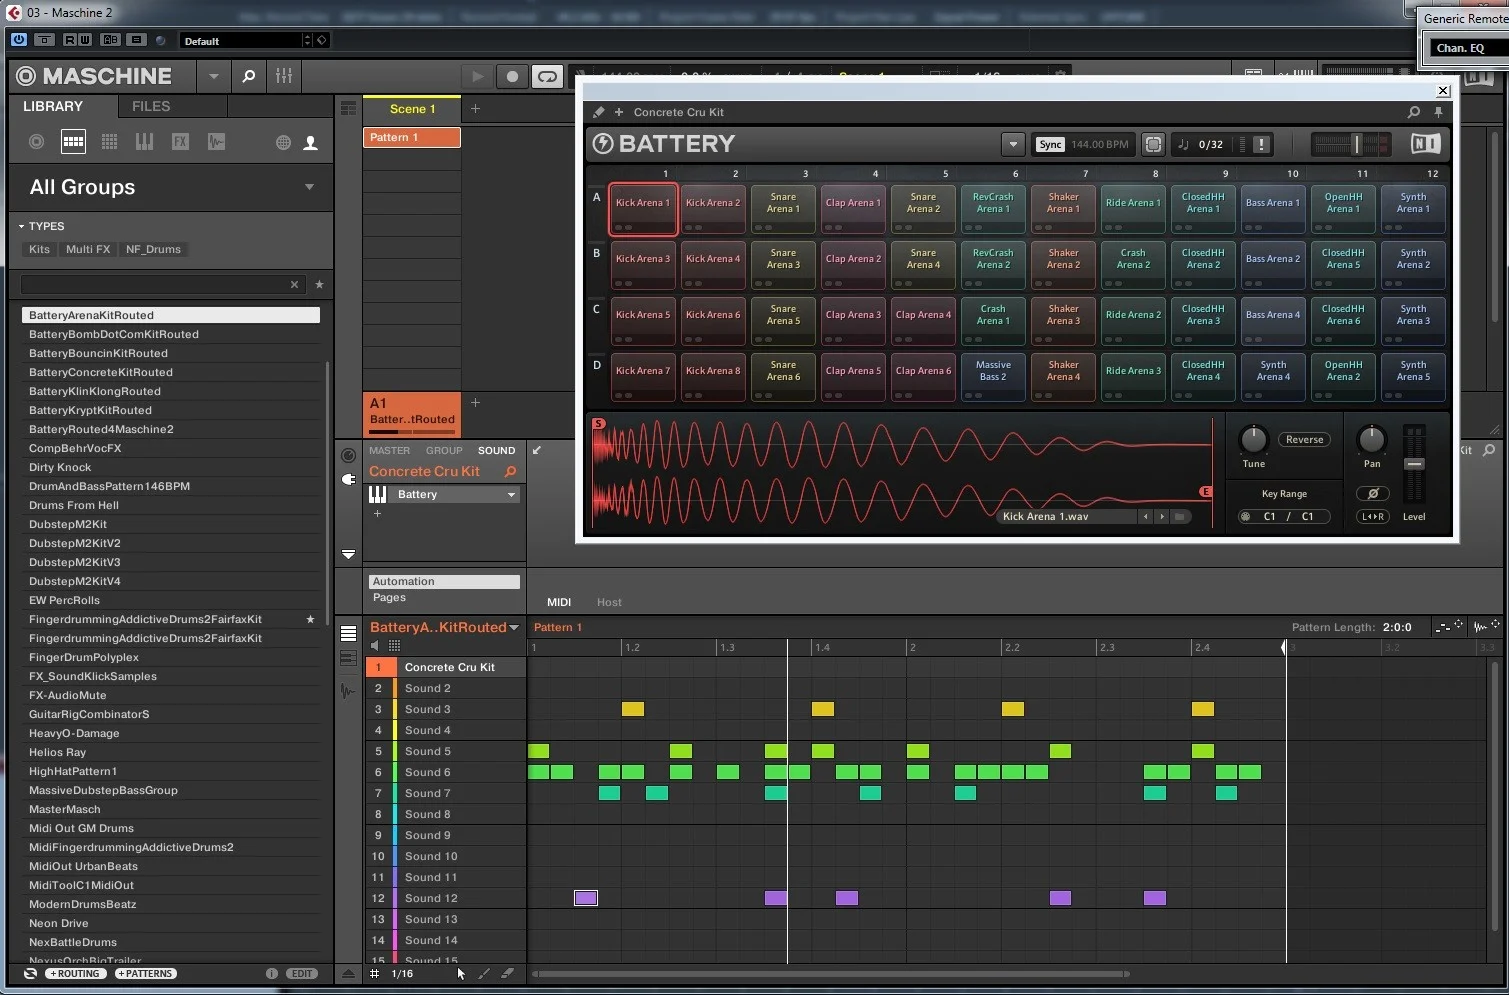
Task: Switch to the Host tab
Action: pos(609,603)
